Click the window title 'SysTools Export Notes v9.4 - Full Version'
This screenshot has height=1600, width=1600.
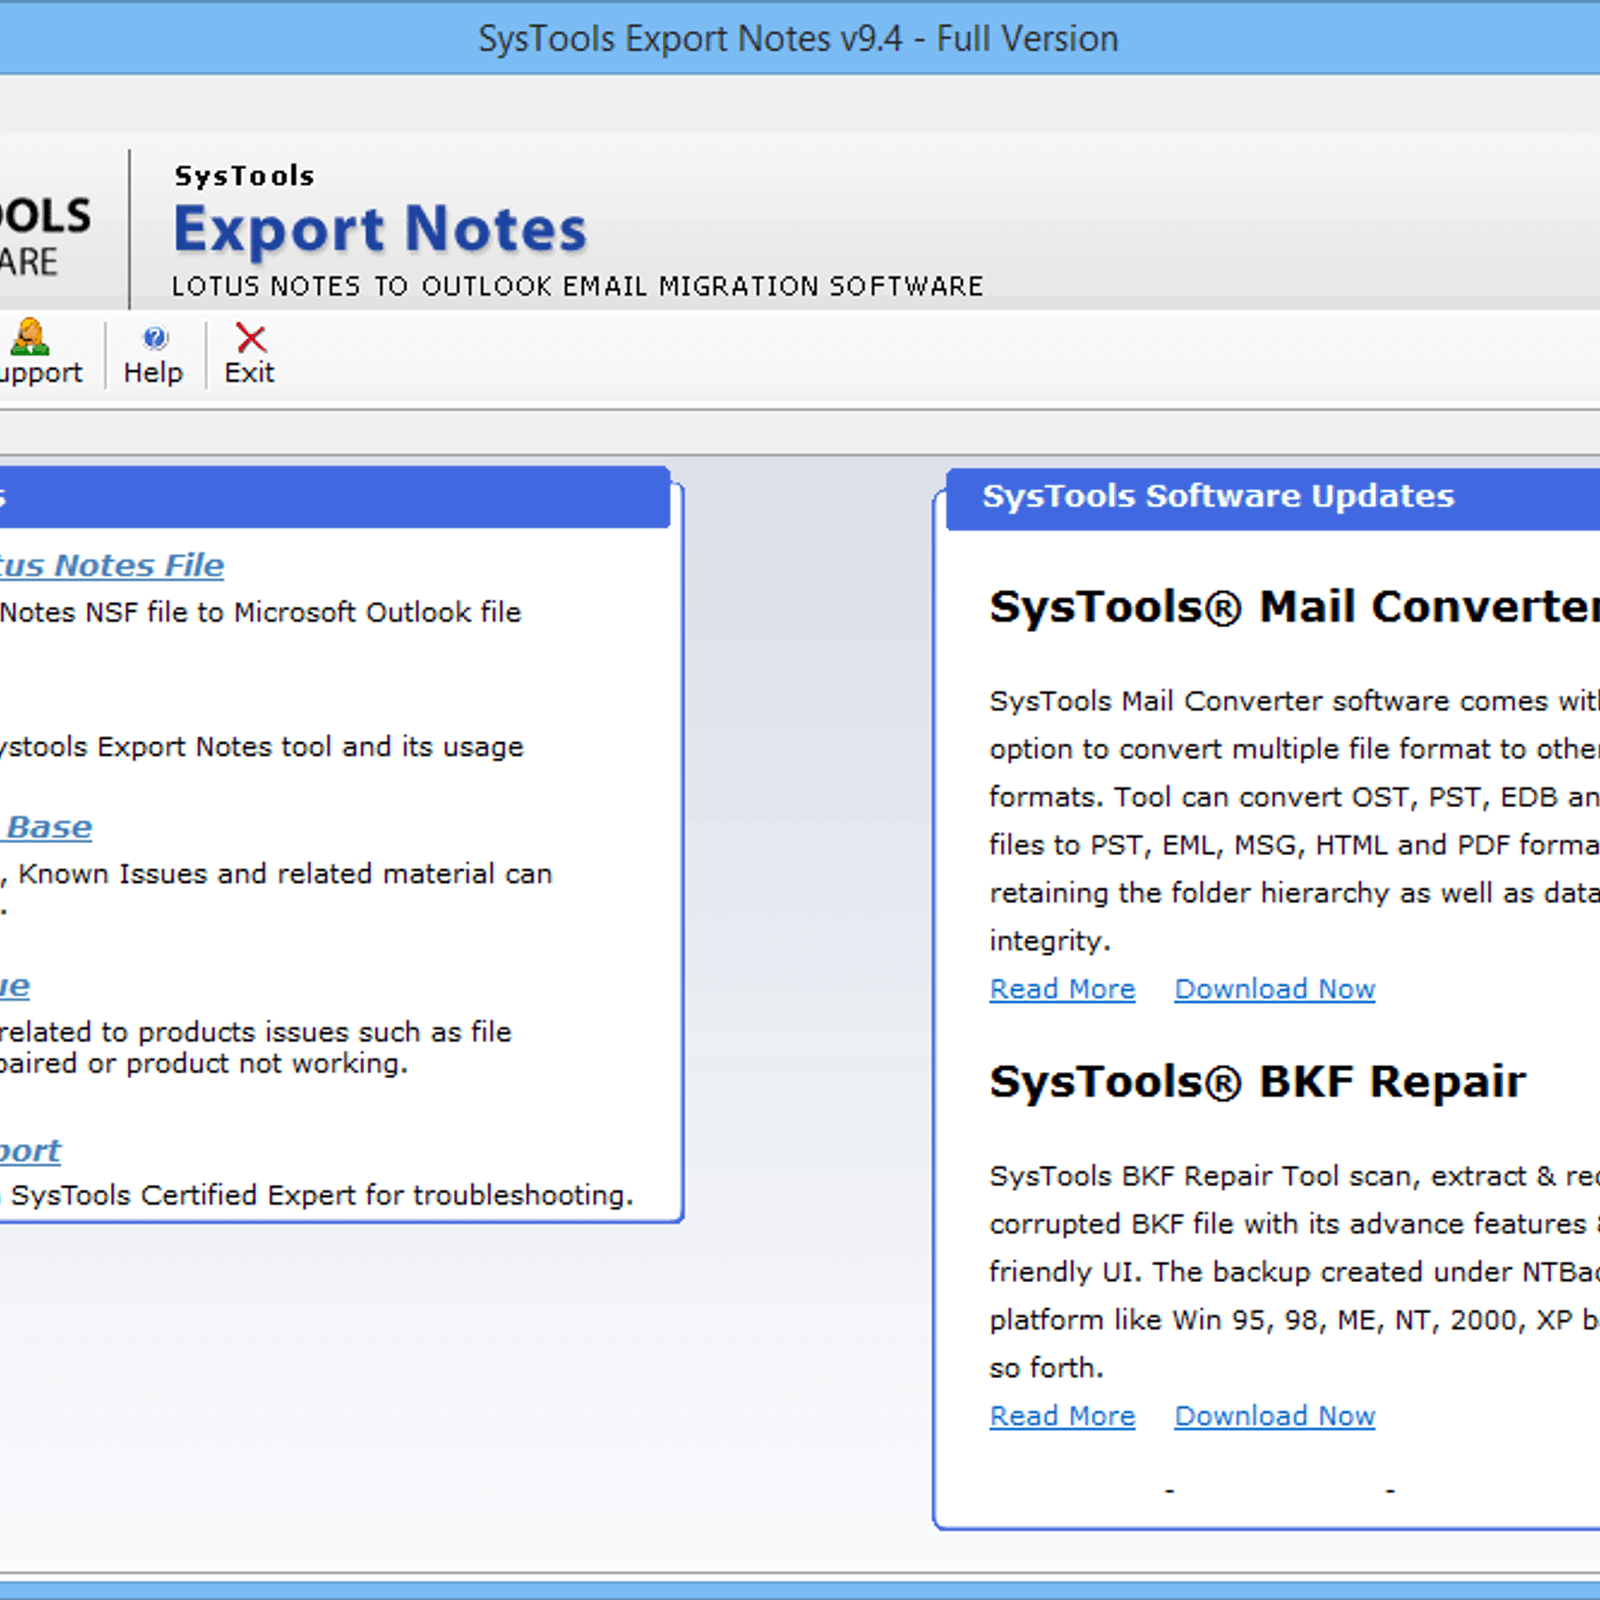tap(798, 39)
